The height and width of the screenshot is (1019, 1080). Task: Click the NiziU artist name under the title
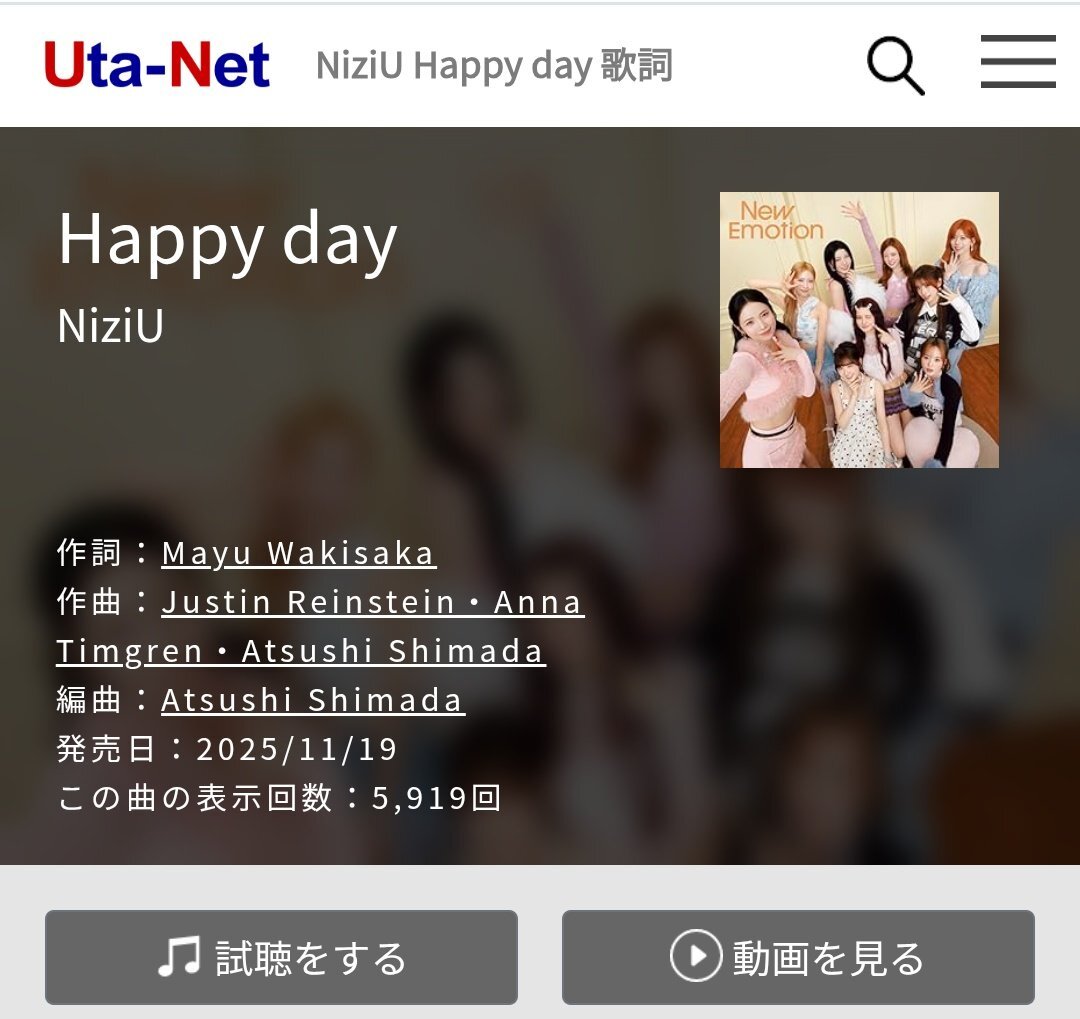click(111, 325)
